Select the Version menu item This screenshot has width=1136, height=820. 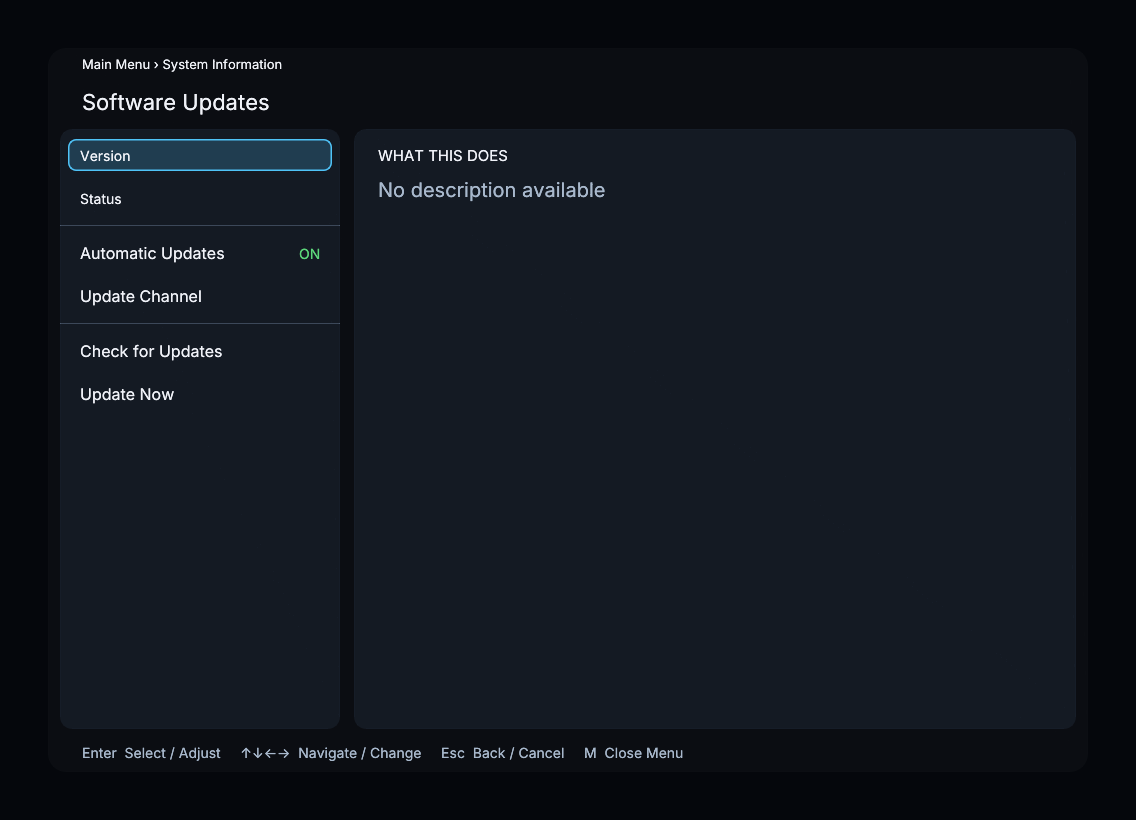[200, 155]
